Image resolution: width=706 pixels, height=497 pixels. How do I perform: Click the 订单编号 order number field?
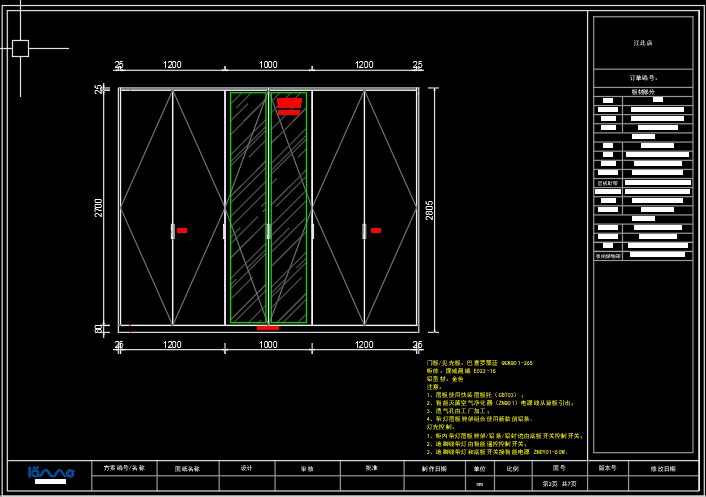[642, 77]
